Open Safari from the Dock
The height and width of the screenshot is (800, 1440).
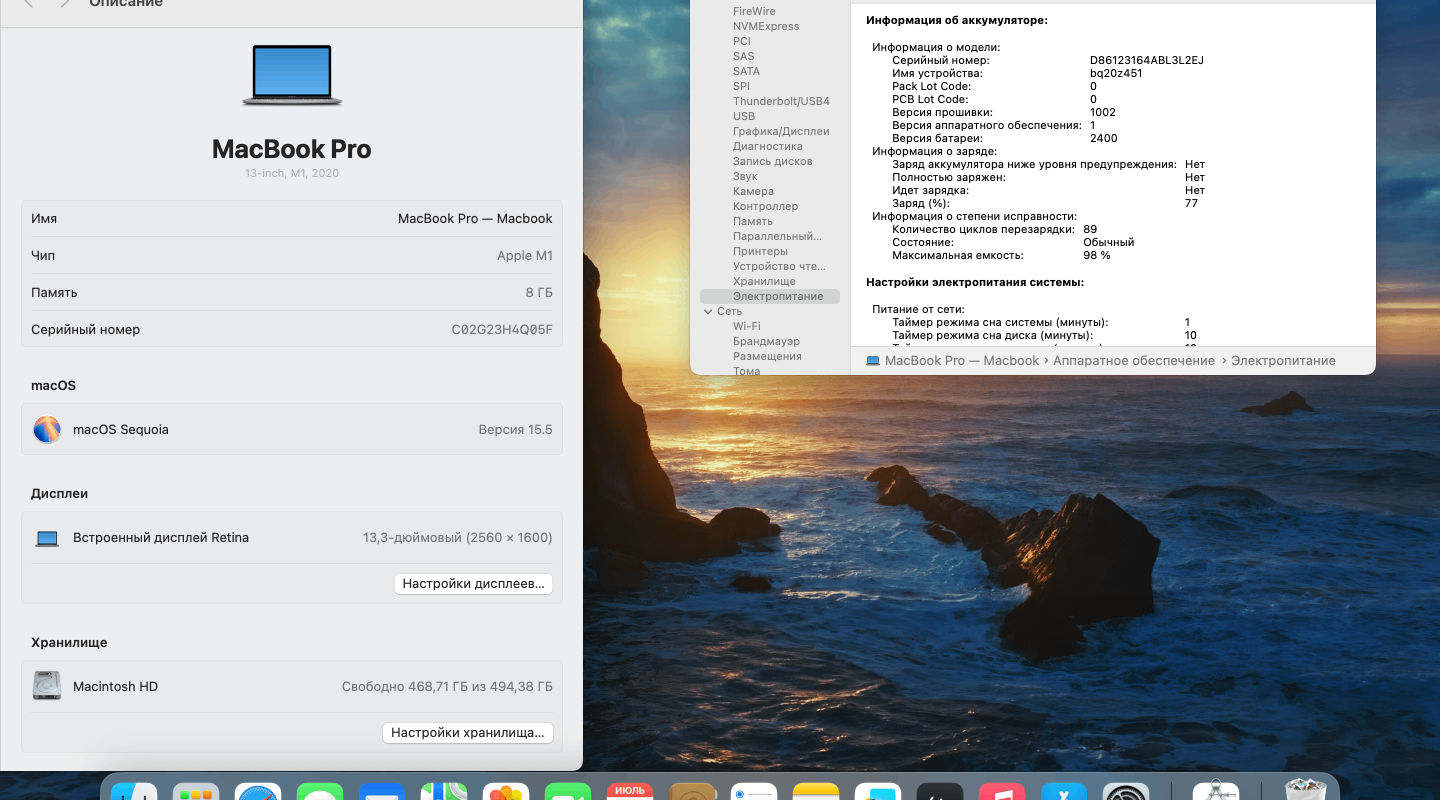pos(258,792)
